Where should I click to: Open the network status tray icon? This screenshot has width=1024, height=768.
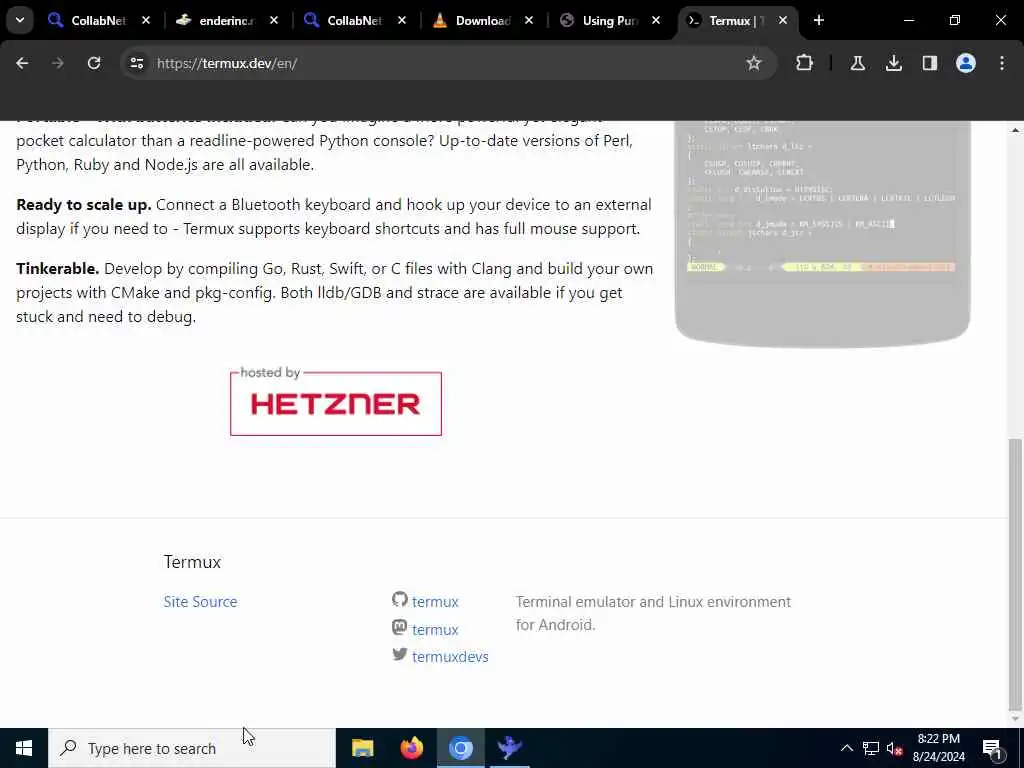[x=871, y=748]
